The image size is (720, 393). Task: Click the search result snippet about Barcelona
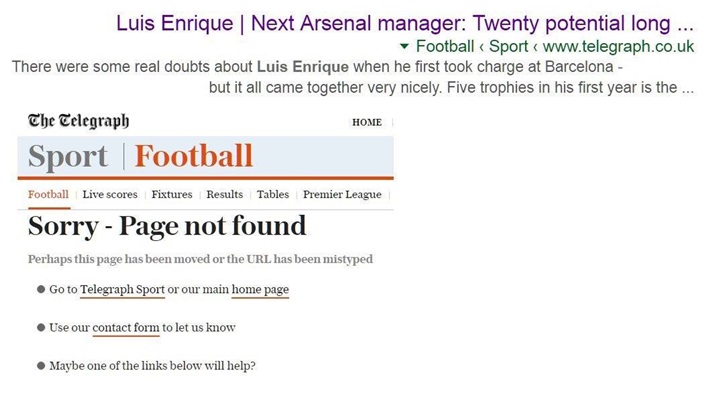(353, 77)
